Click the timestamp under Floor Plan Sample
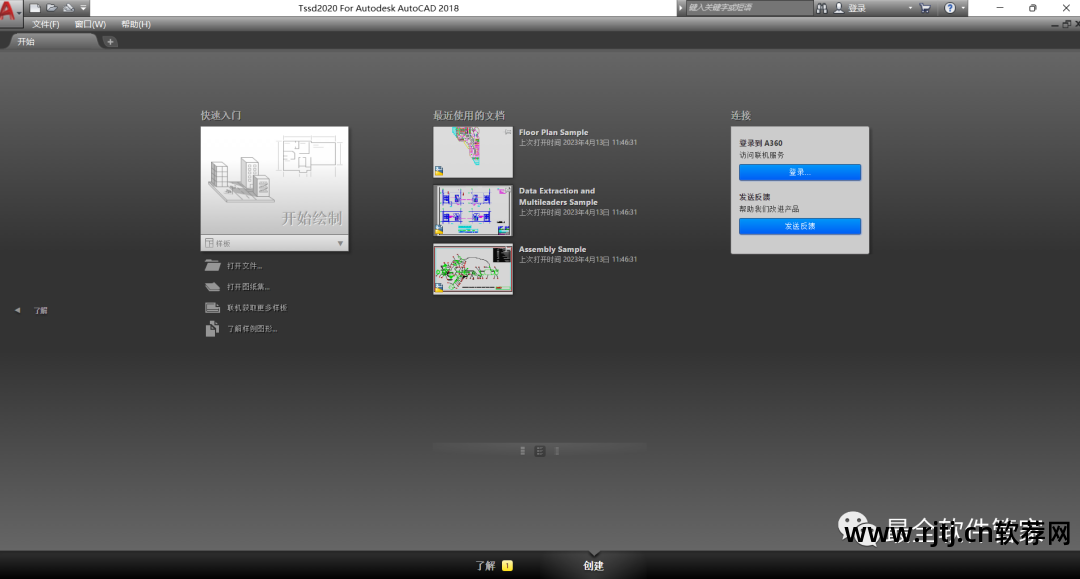This screenshot has height=579, width=1080. click(x=578, y=143)
